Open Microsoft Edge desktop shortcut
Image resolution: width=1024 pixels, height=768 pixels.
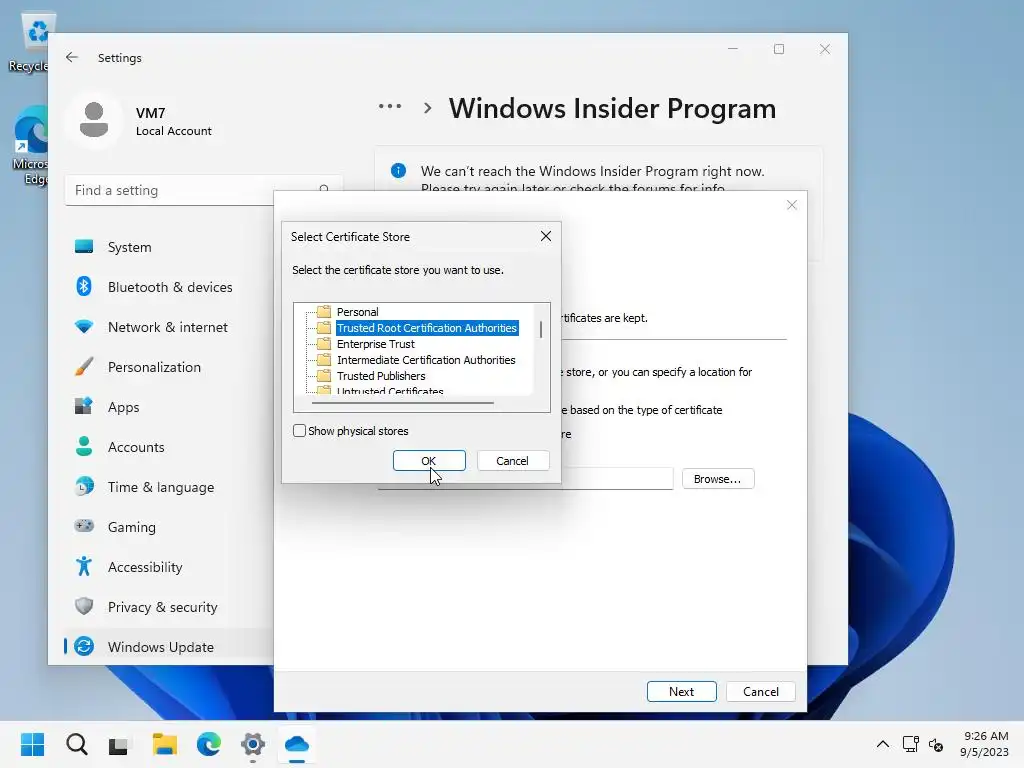click(31, 145)
